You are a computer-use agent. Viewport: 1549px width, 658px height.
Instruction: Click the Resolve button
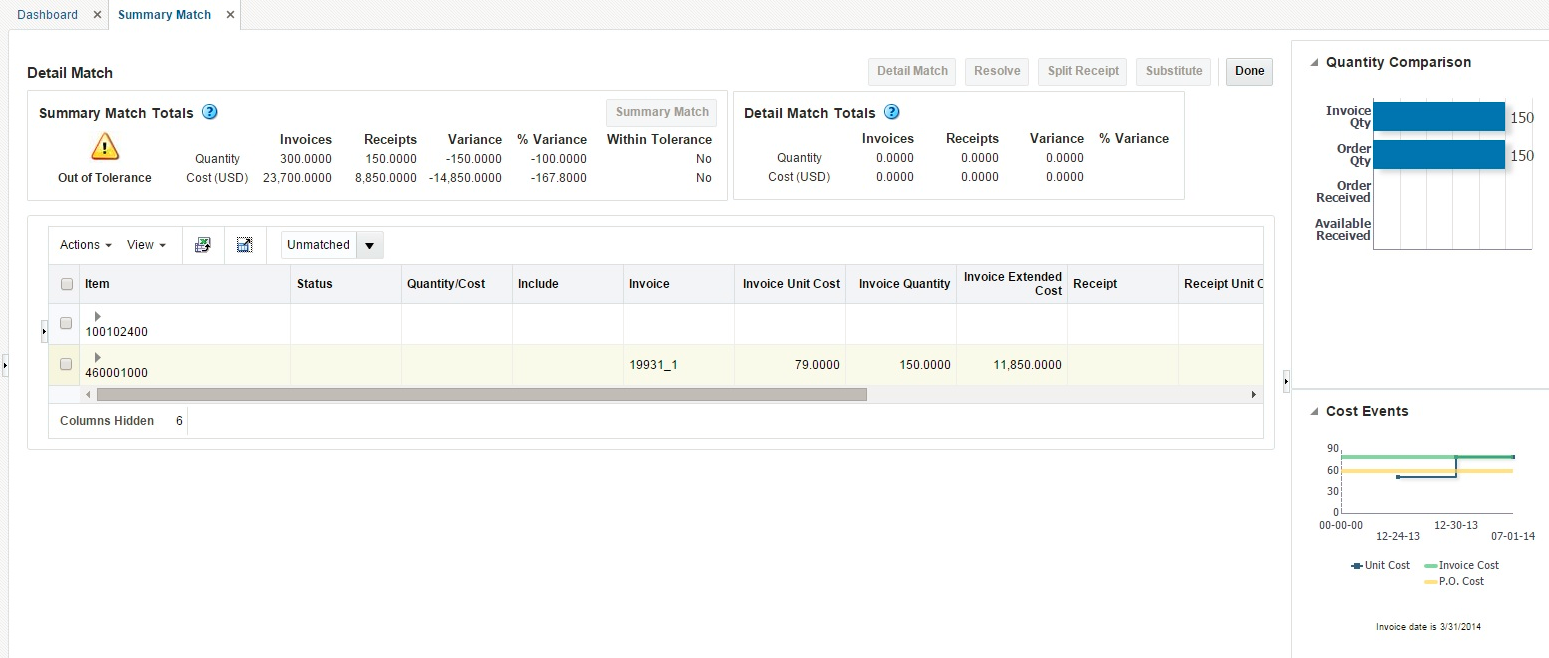[x=997, y=71]
